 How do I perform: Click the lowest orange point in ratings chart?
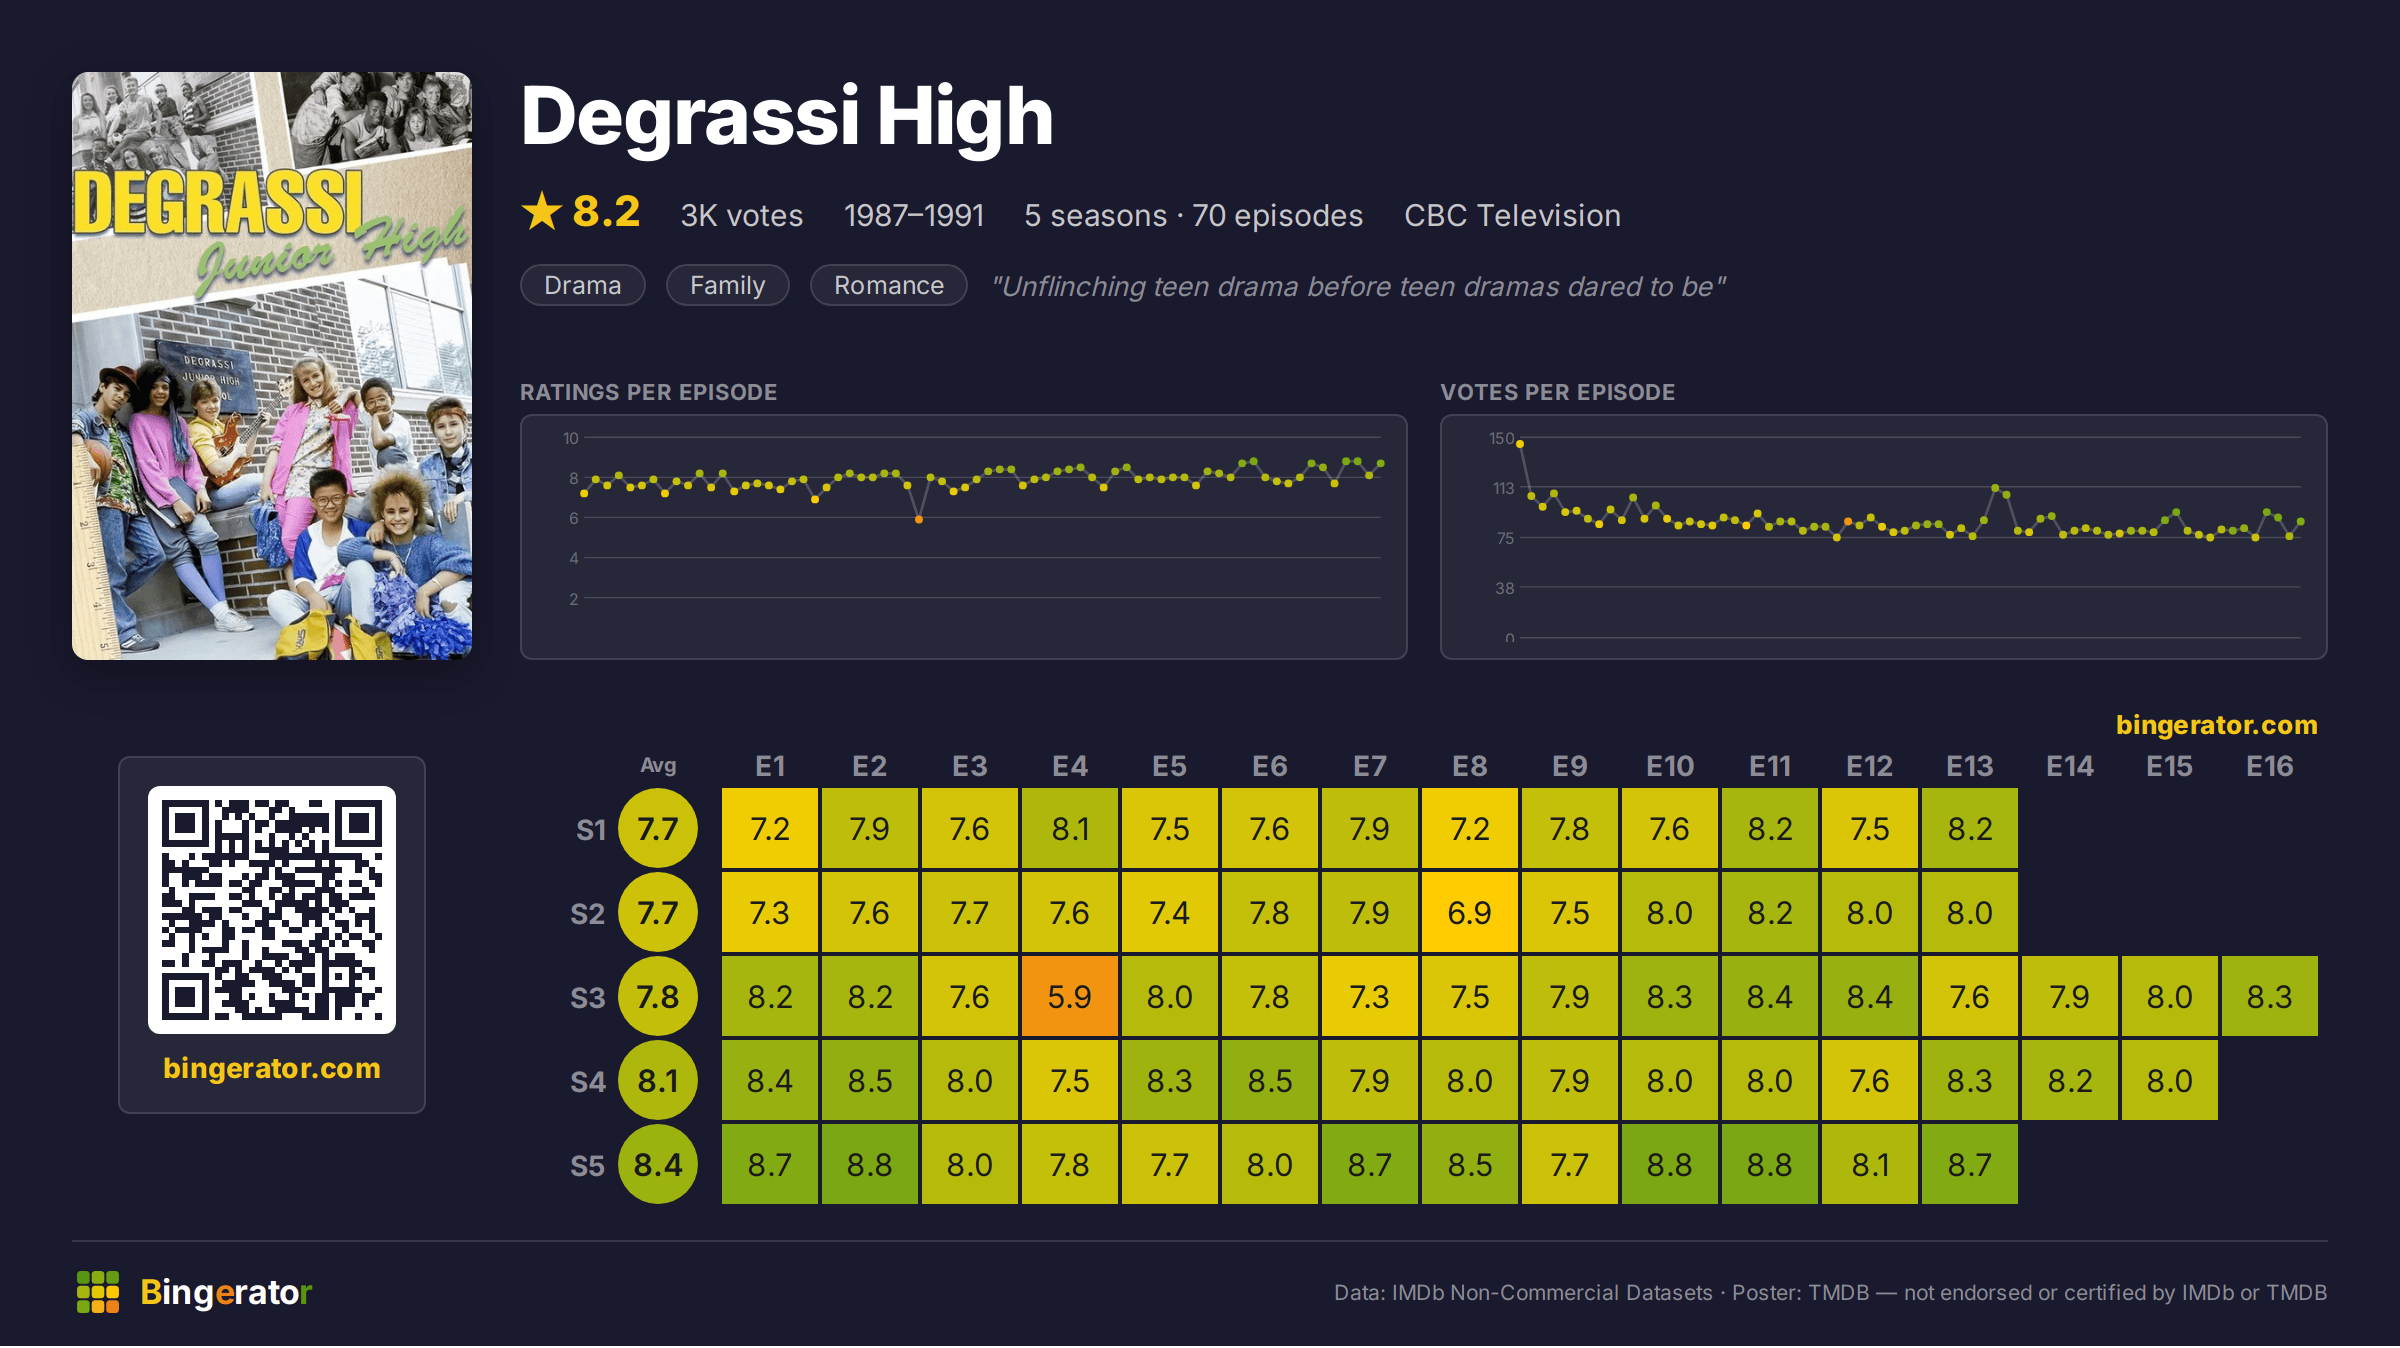click(x=919, y=520)
